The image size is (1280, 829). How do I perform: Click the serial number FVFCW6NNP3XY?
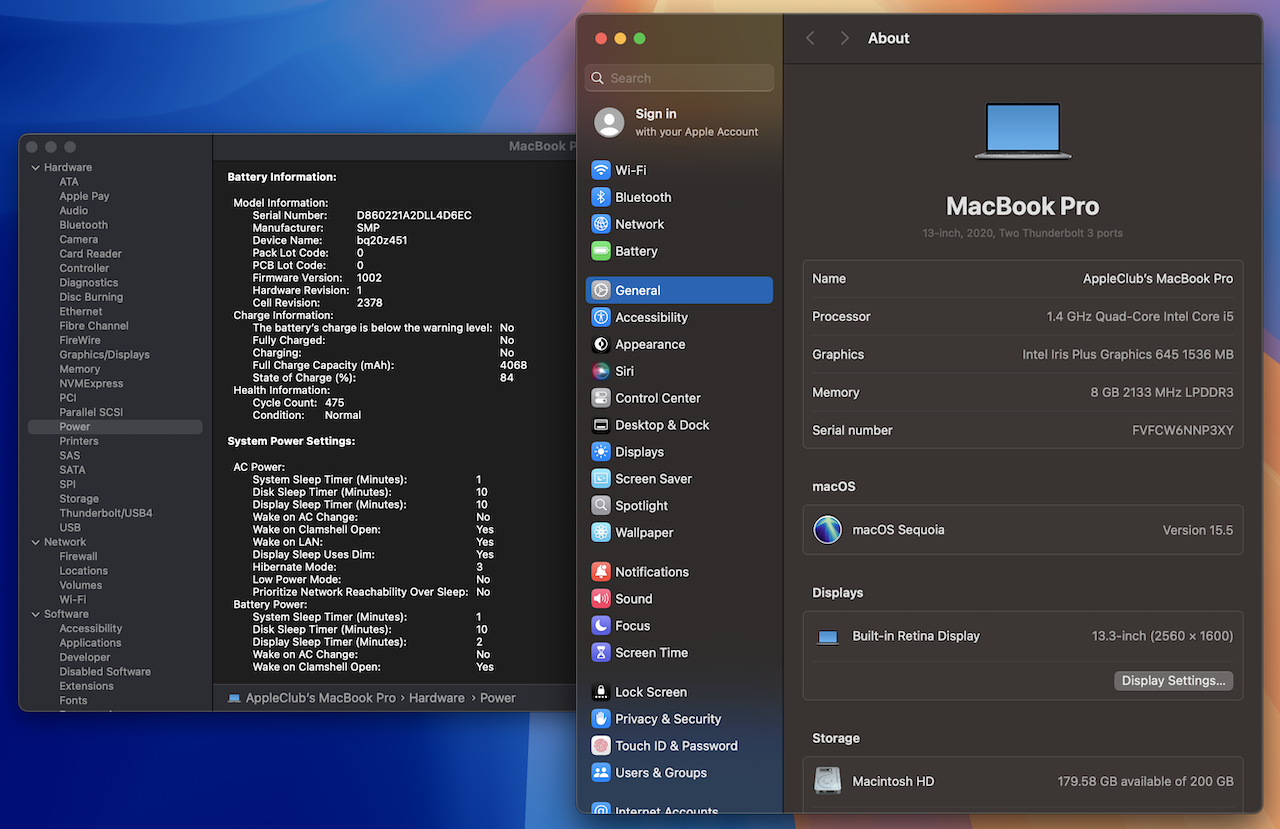[1183, 431]
